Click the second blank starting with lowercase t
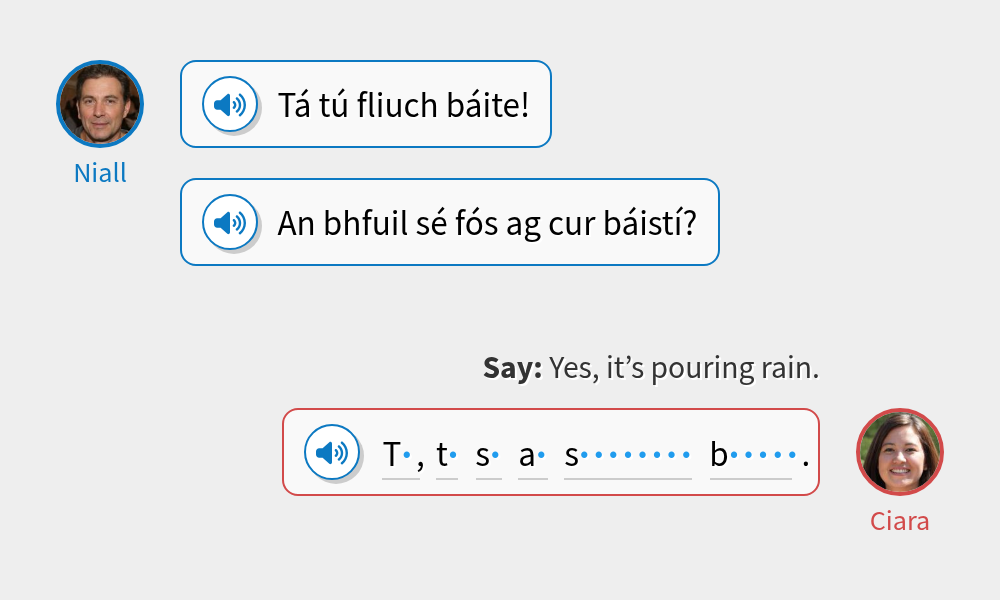1000x600 pixels. [447, 456]
